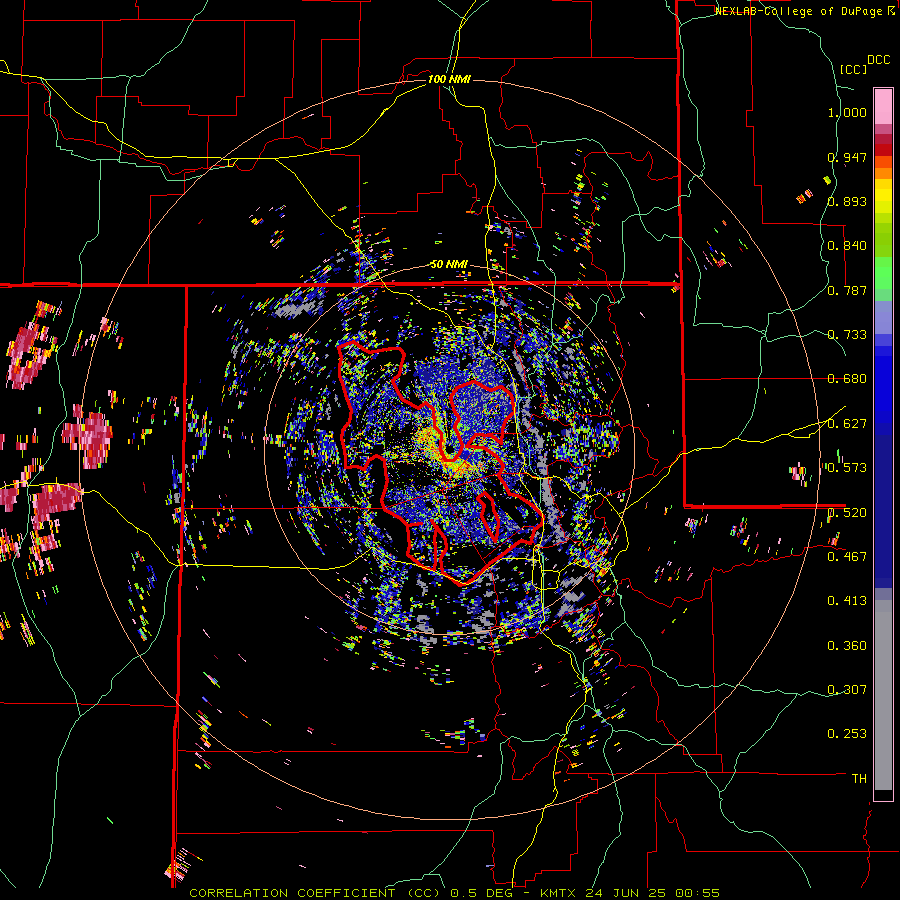Click the "KMTX 24 JUN 25 00:55" timestamp text
The height and width of the screenshot is (900, 900).
pos(630,893)
